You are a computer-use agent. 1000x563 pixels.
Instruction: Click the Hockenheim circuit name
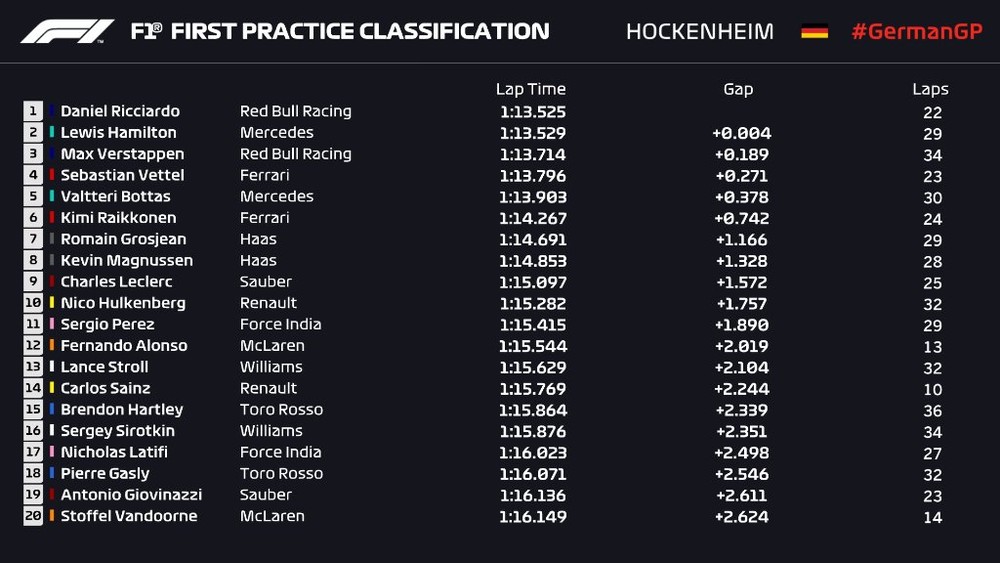[x=699, y=31]
